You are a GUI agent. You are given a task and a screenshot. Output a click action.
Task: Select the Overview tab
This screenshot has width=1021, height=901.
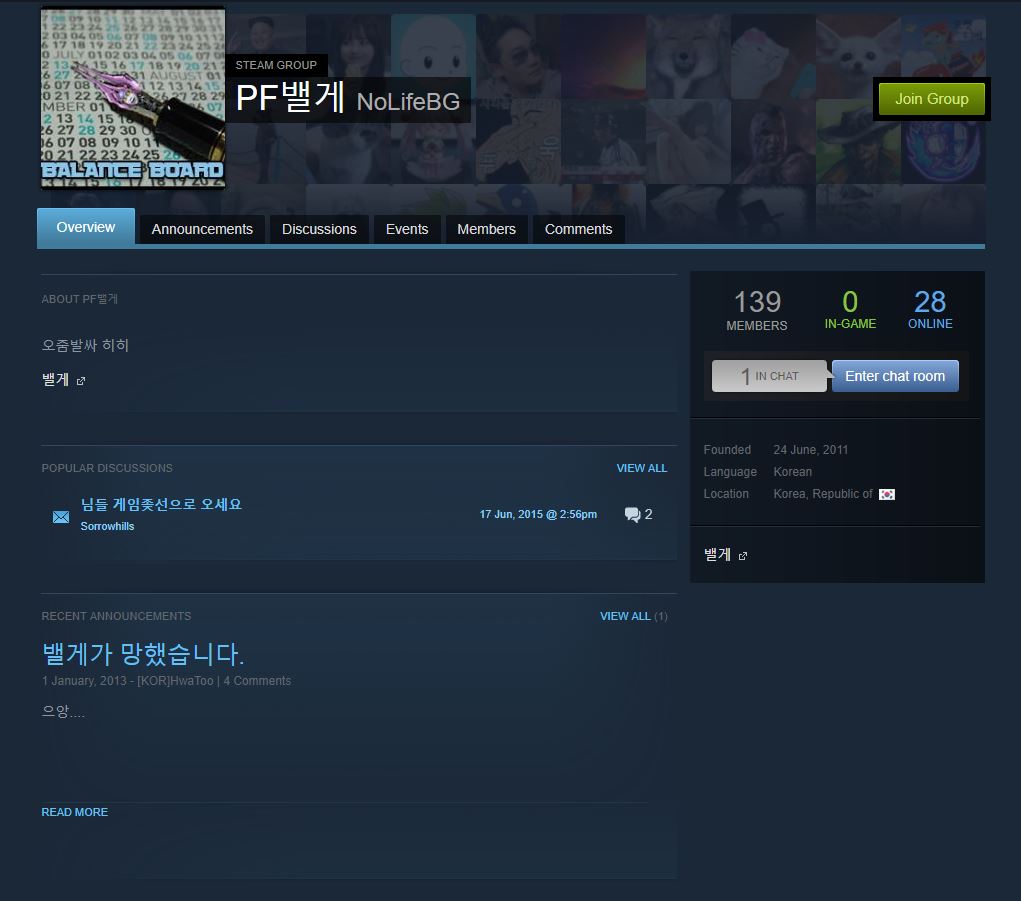86,227
